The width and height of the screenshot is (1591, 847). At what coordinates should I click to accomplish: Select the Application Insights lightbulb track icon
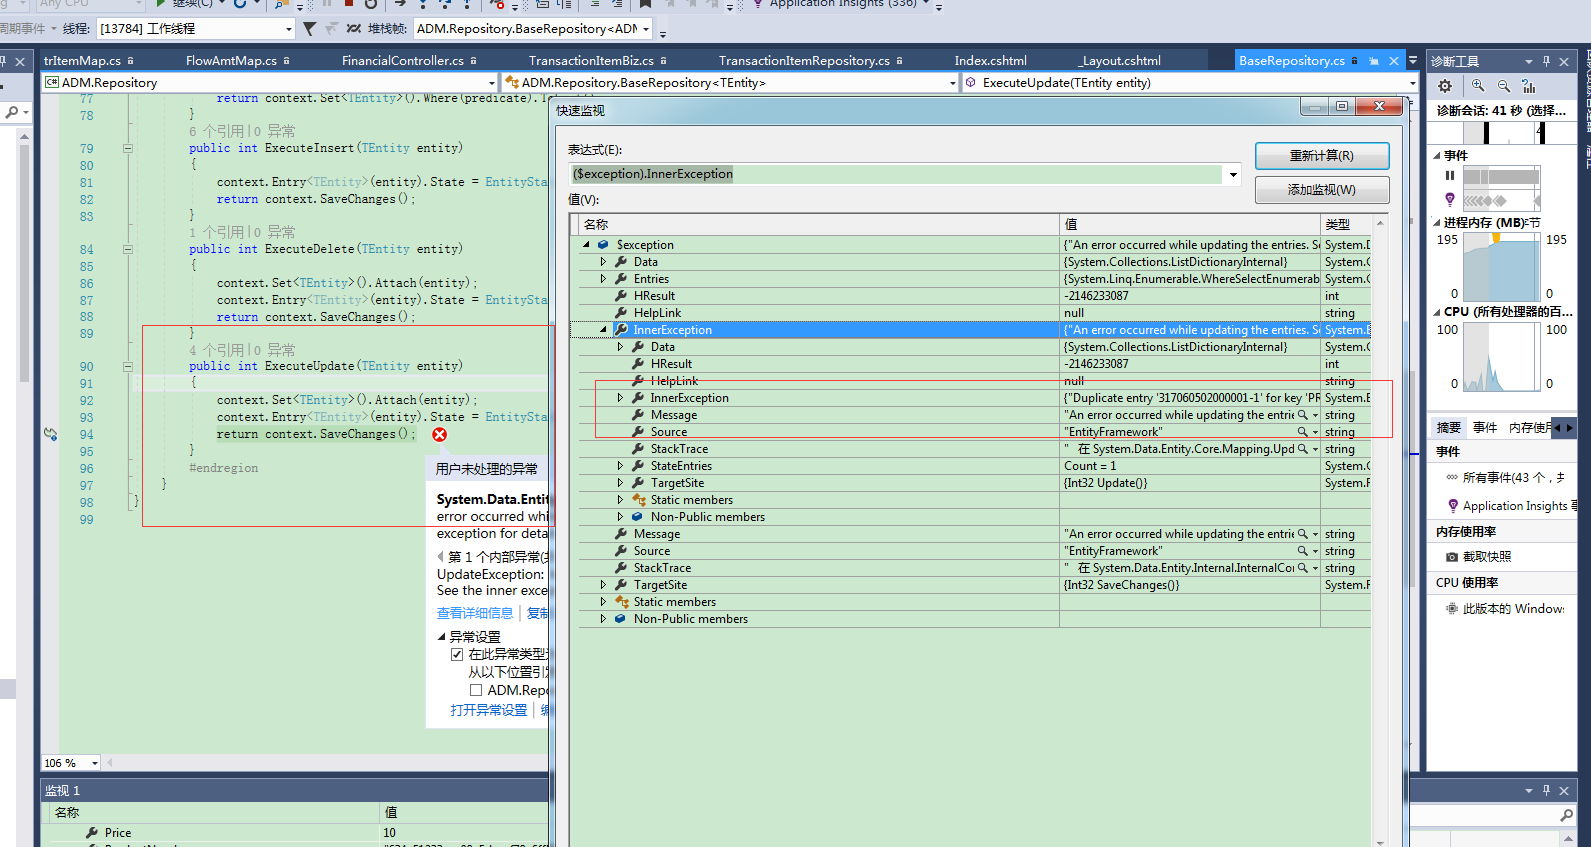click(1450, 200)
